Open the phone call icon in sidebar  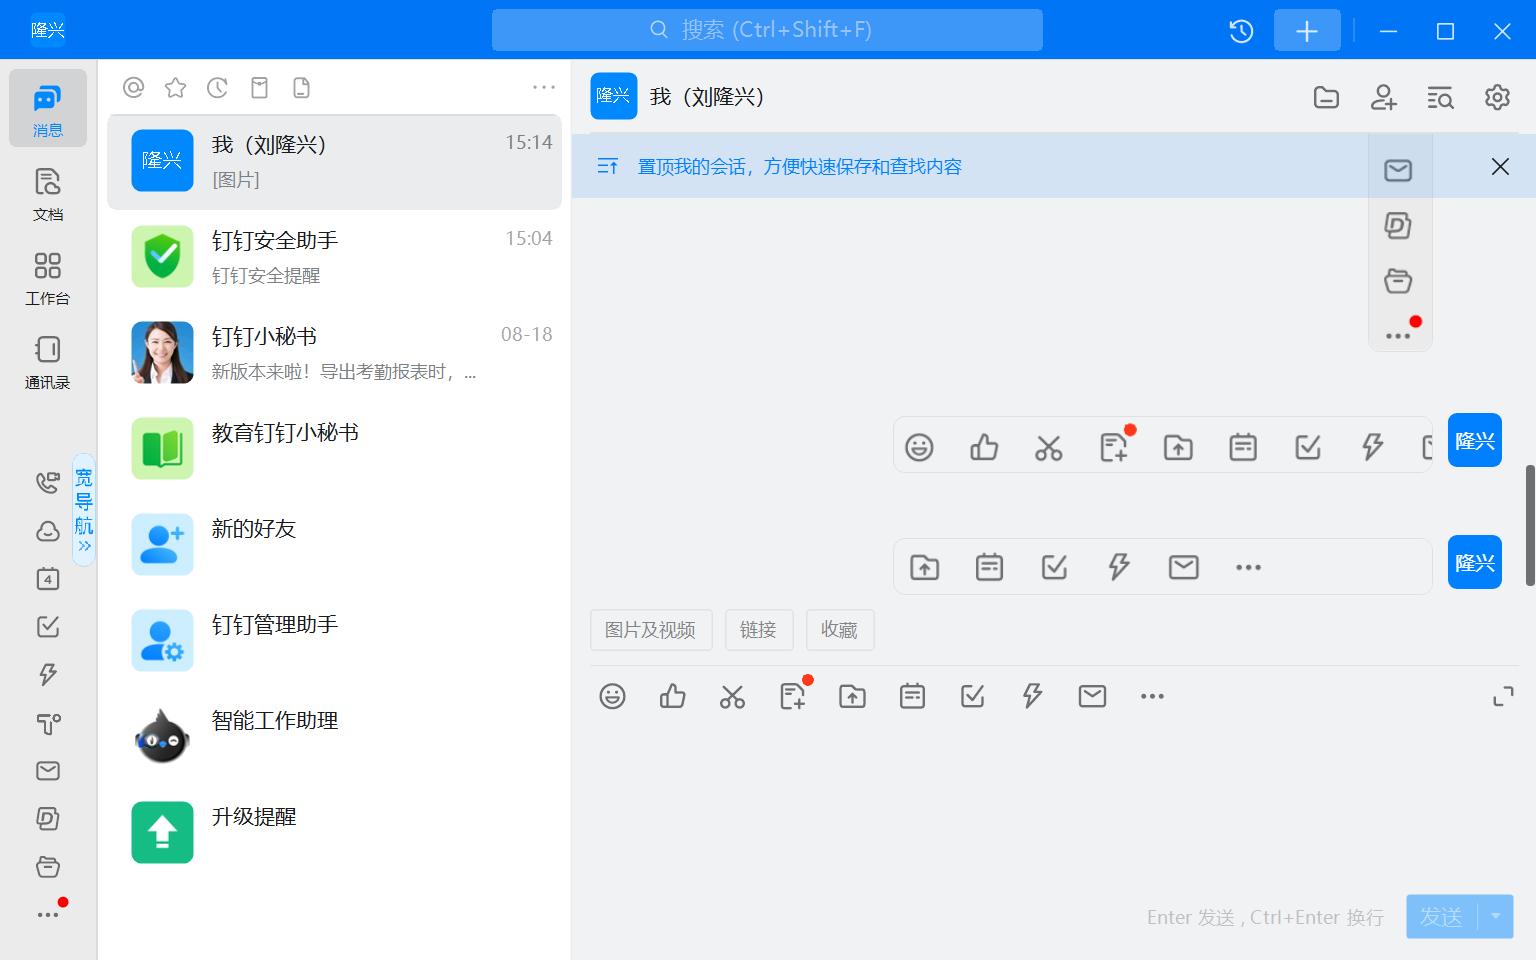coord(48,483)
